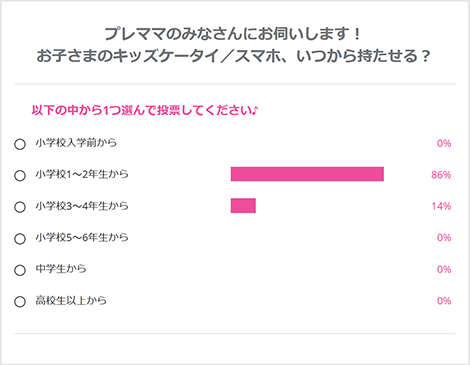Screen dimensions: 470x365
Task: Click the 14% percentage value
Action: pos(441,206)
